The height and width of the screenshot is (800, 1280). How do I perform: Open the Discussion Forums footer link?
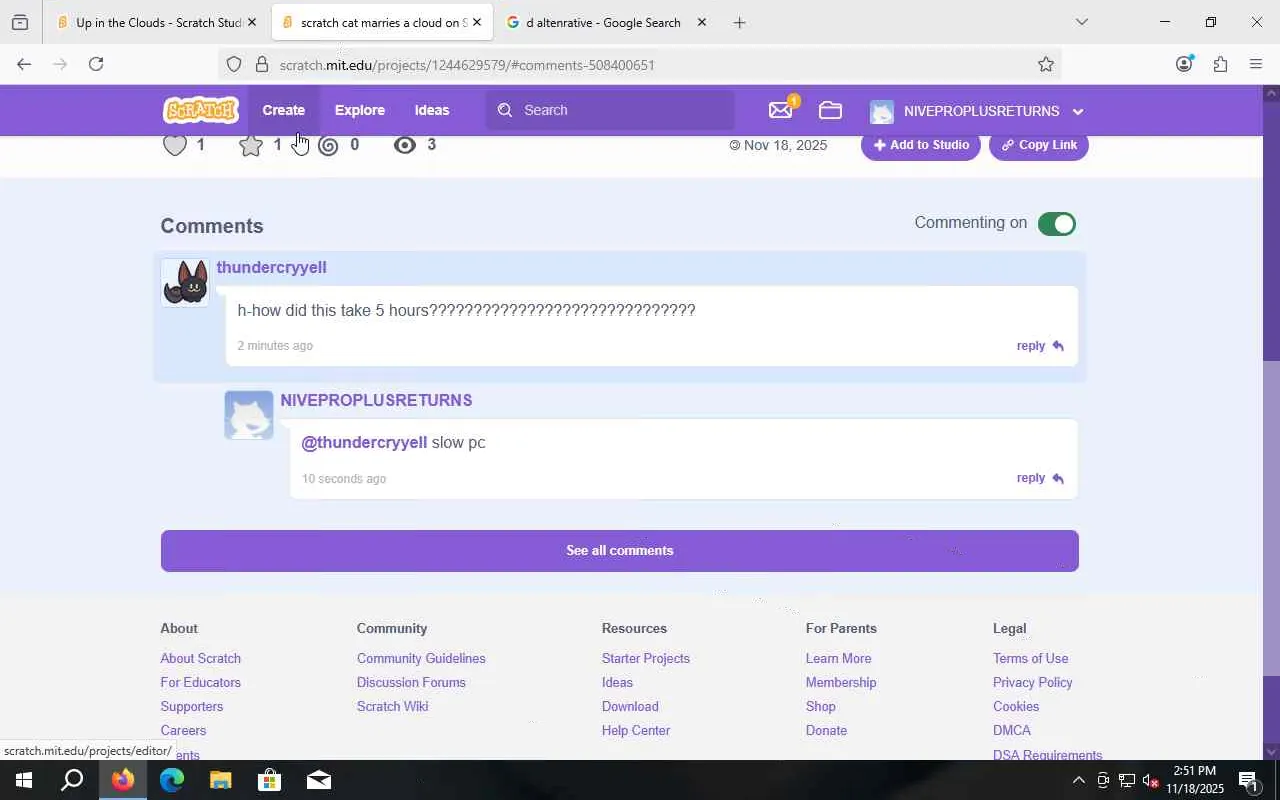[x=411, y=683]
